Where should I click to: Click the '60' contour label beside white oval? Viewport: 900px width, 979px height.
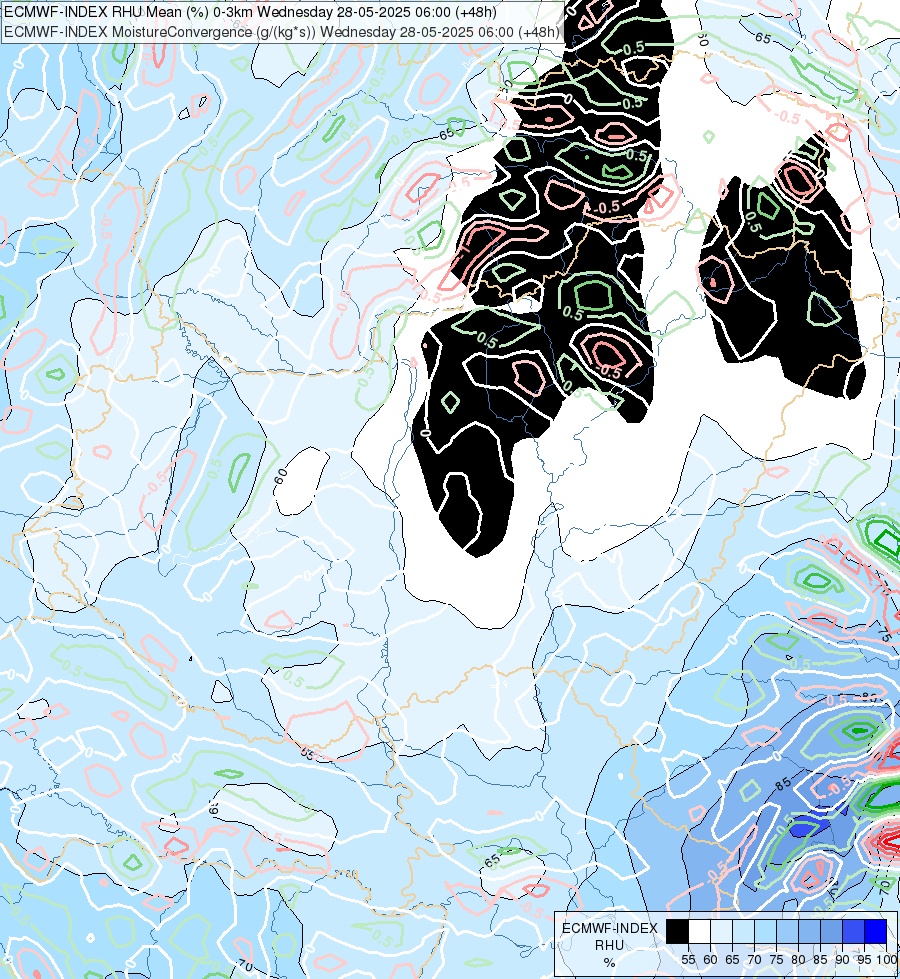[x=280, y=476]
